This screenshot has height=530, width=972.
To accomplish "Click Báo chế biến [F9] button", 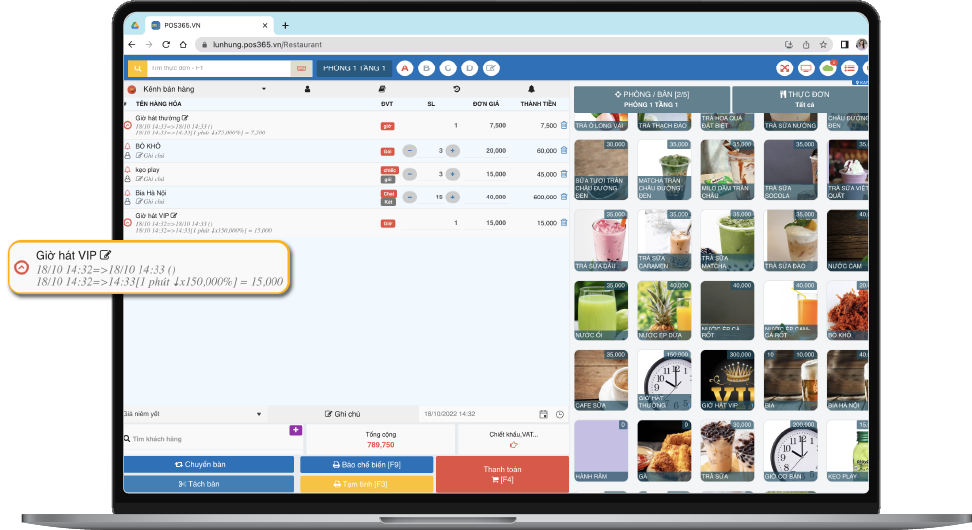I will (x=366, y=464).
